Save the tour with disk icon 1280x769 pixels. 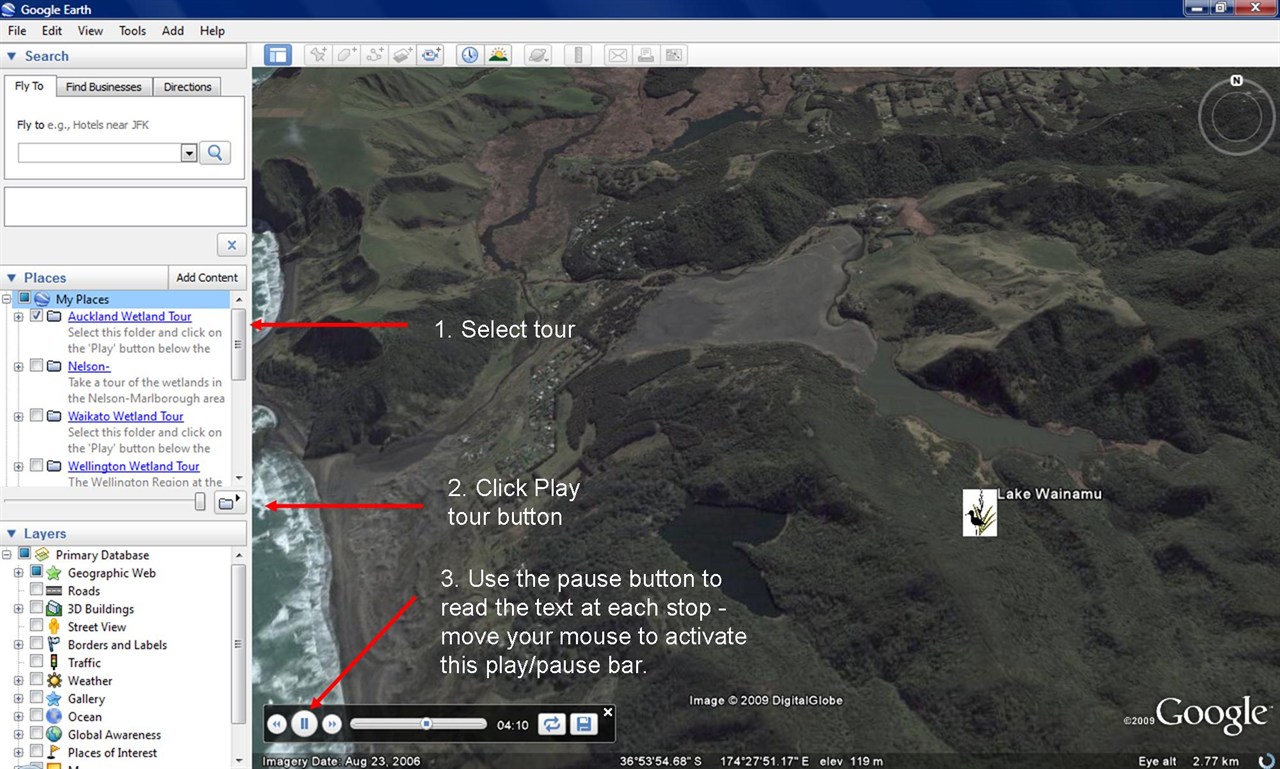coord(583,724)
